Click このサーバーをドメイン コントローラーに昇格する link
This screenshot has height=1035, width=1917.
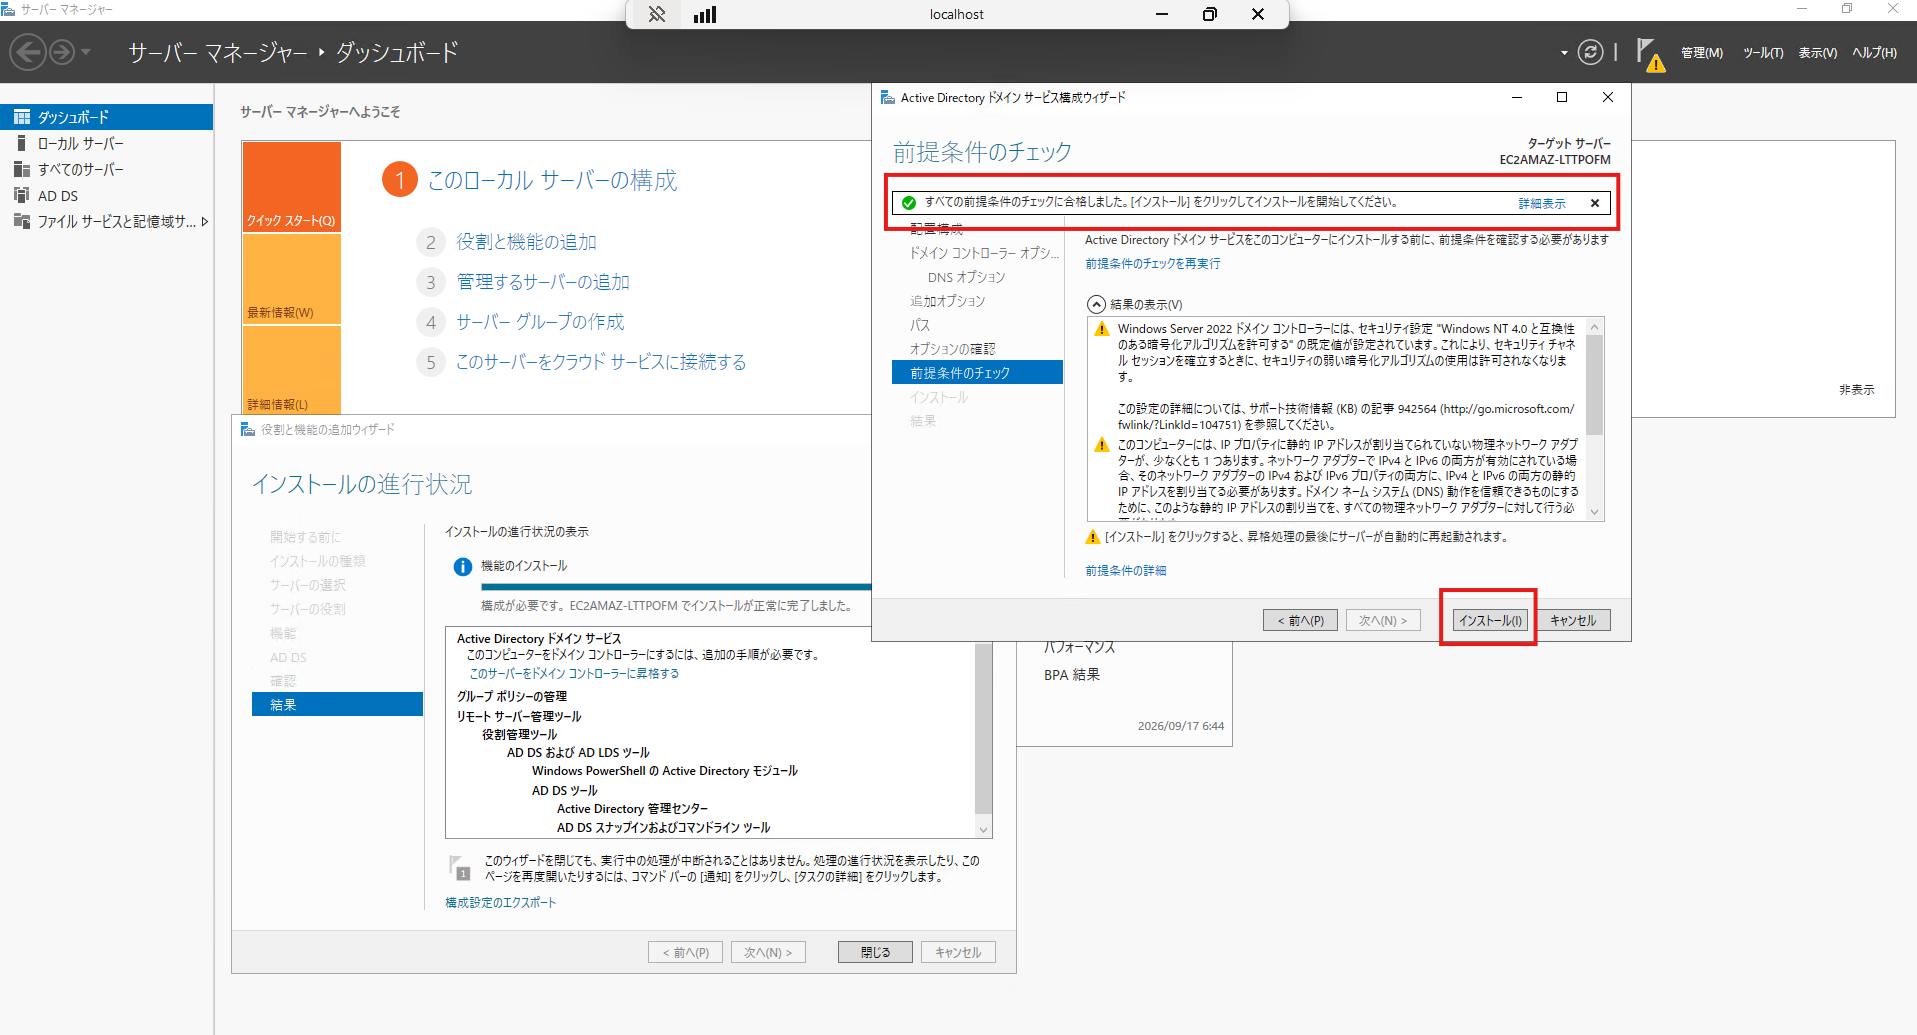(574, 674)
